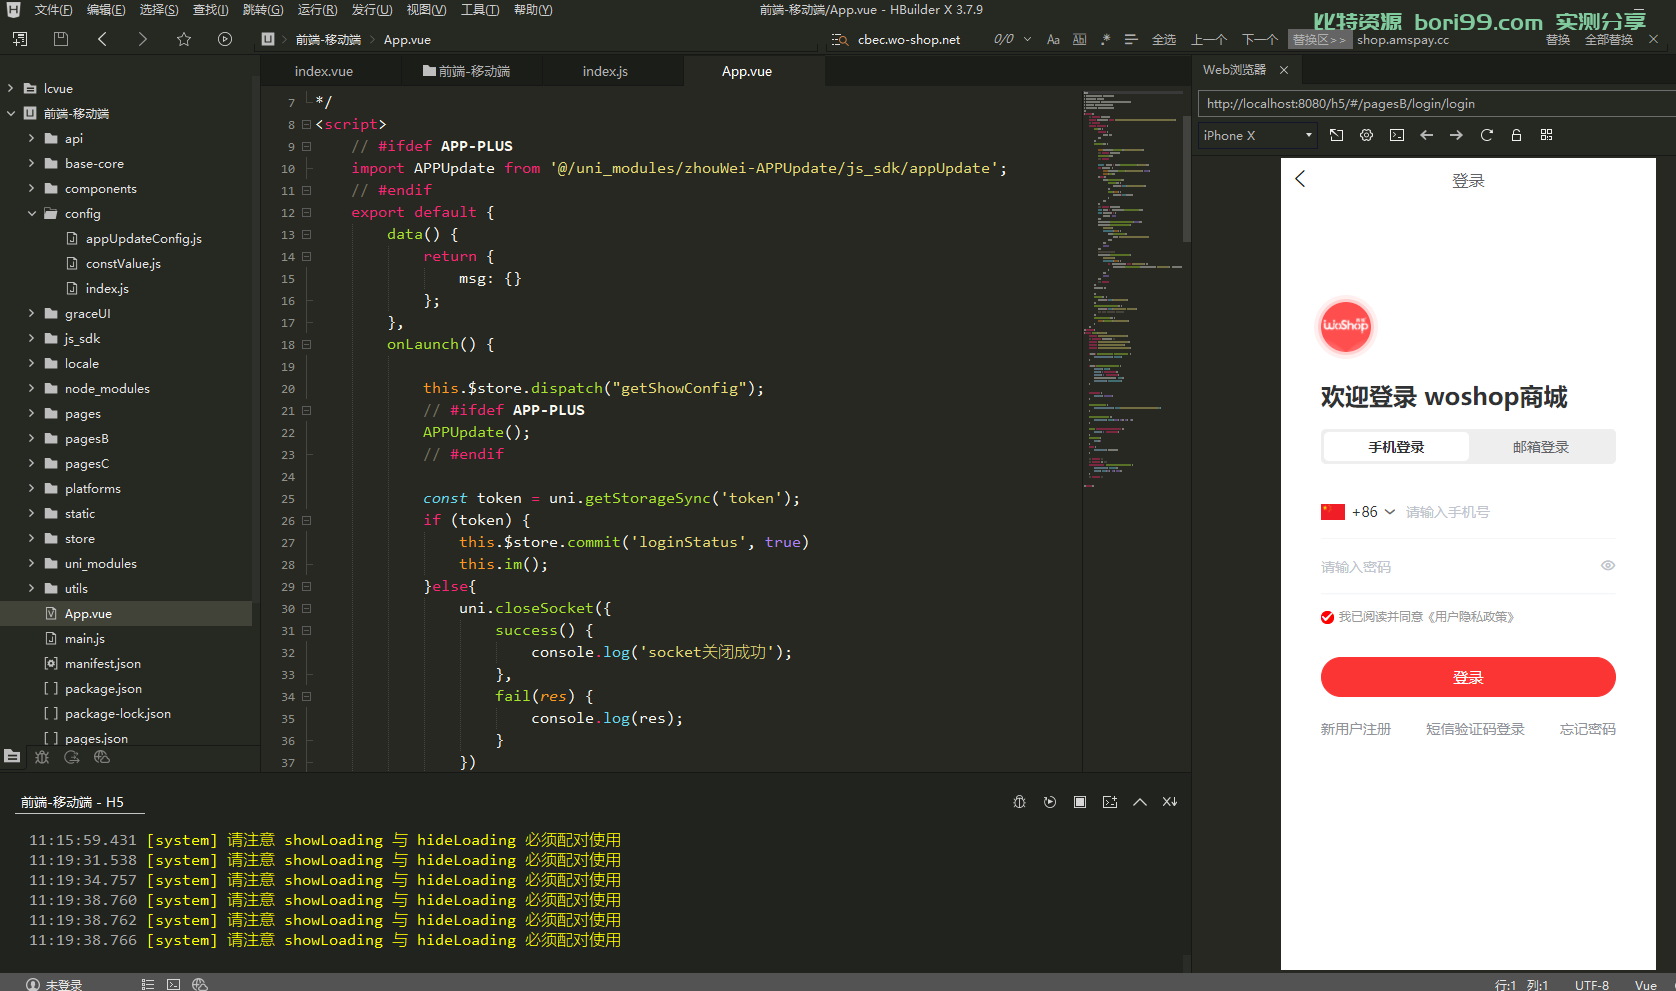This screenshot has width=1676, height=991.
Task: Open appUpdateConfig.js in file tree
Action: 143,238
